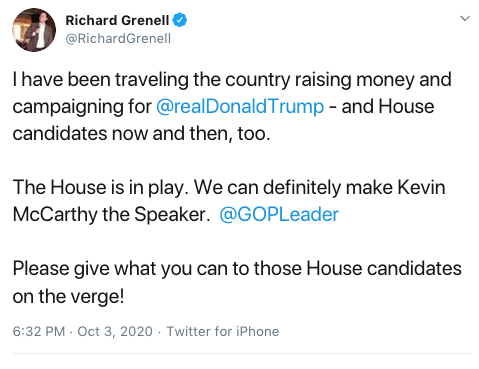Open the @GOPLeader mention link
Screen dimensions: 479x369
point(279,214)
